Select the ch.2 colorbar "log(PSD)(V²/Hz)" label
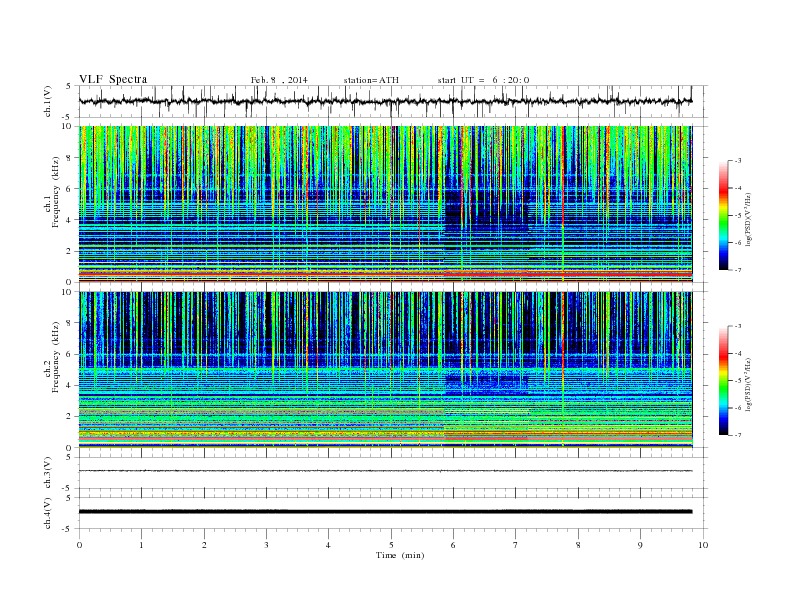792x612 pixels. [x=749, y=385]
